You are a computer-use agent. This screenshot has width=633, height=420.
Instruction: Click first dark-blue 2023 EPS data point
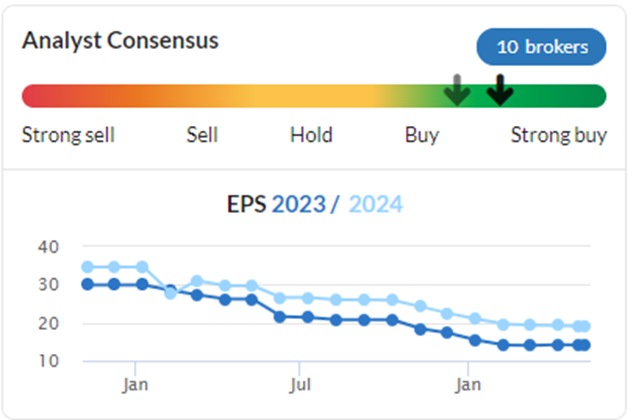pyautogui.click(x=87, y=284)
